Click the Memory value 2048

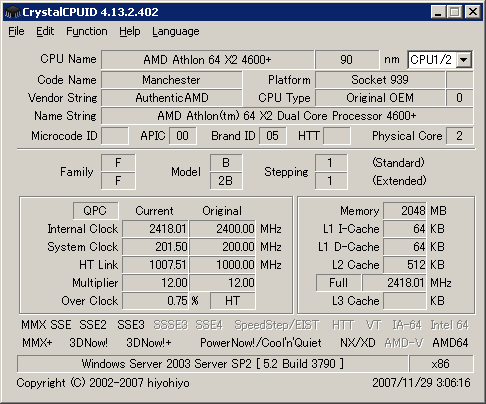pyautogui.click(x=405, y=211)
